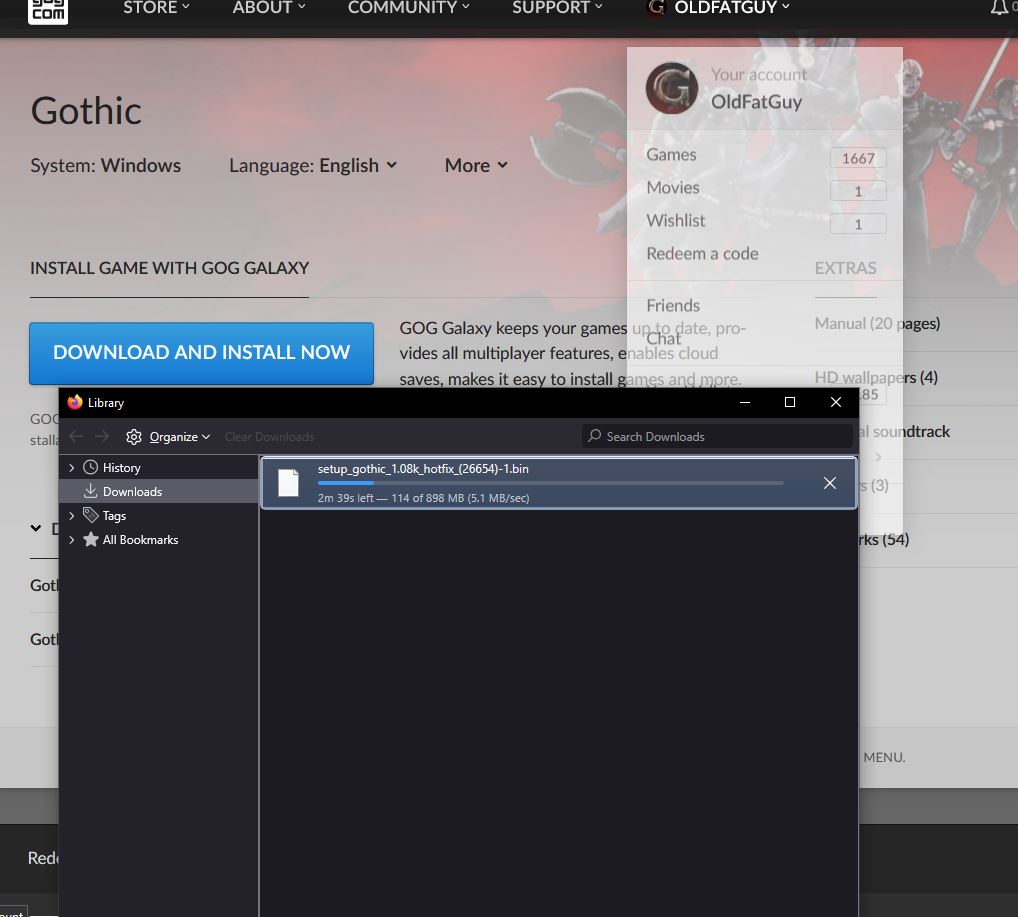
Task: Click the OldFatGuy profile avatar in account panel
Action: 671,88
